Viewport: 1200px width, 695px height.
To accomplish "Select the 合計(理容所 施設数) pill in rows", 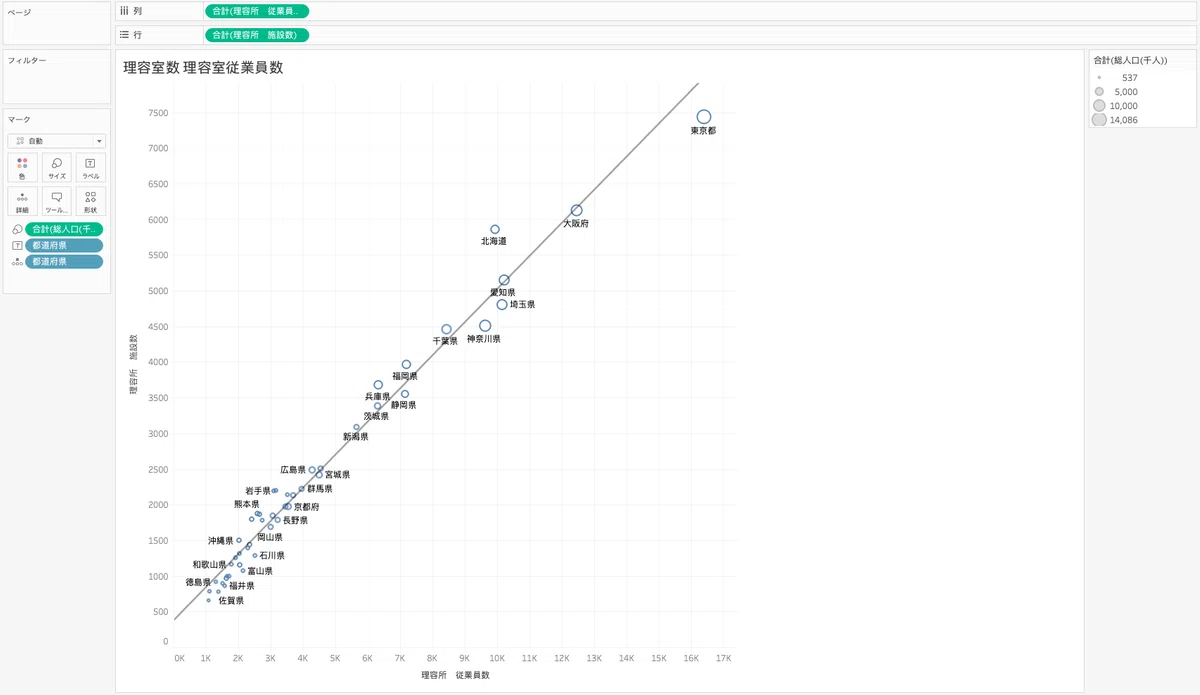I will pos(257,34).
